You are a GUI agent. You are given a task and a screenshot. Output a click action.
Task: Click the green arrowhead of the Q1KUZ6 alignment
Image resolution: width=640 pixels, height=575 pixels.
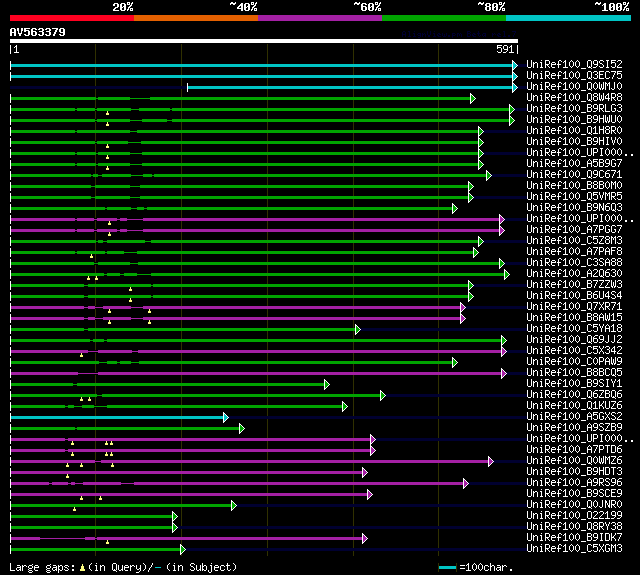point(344,406)
